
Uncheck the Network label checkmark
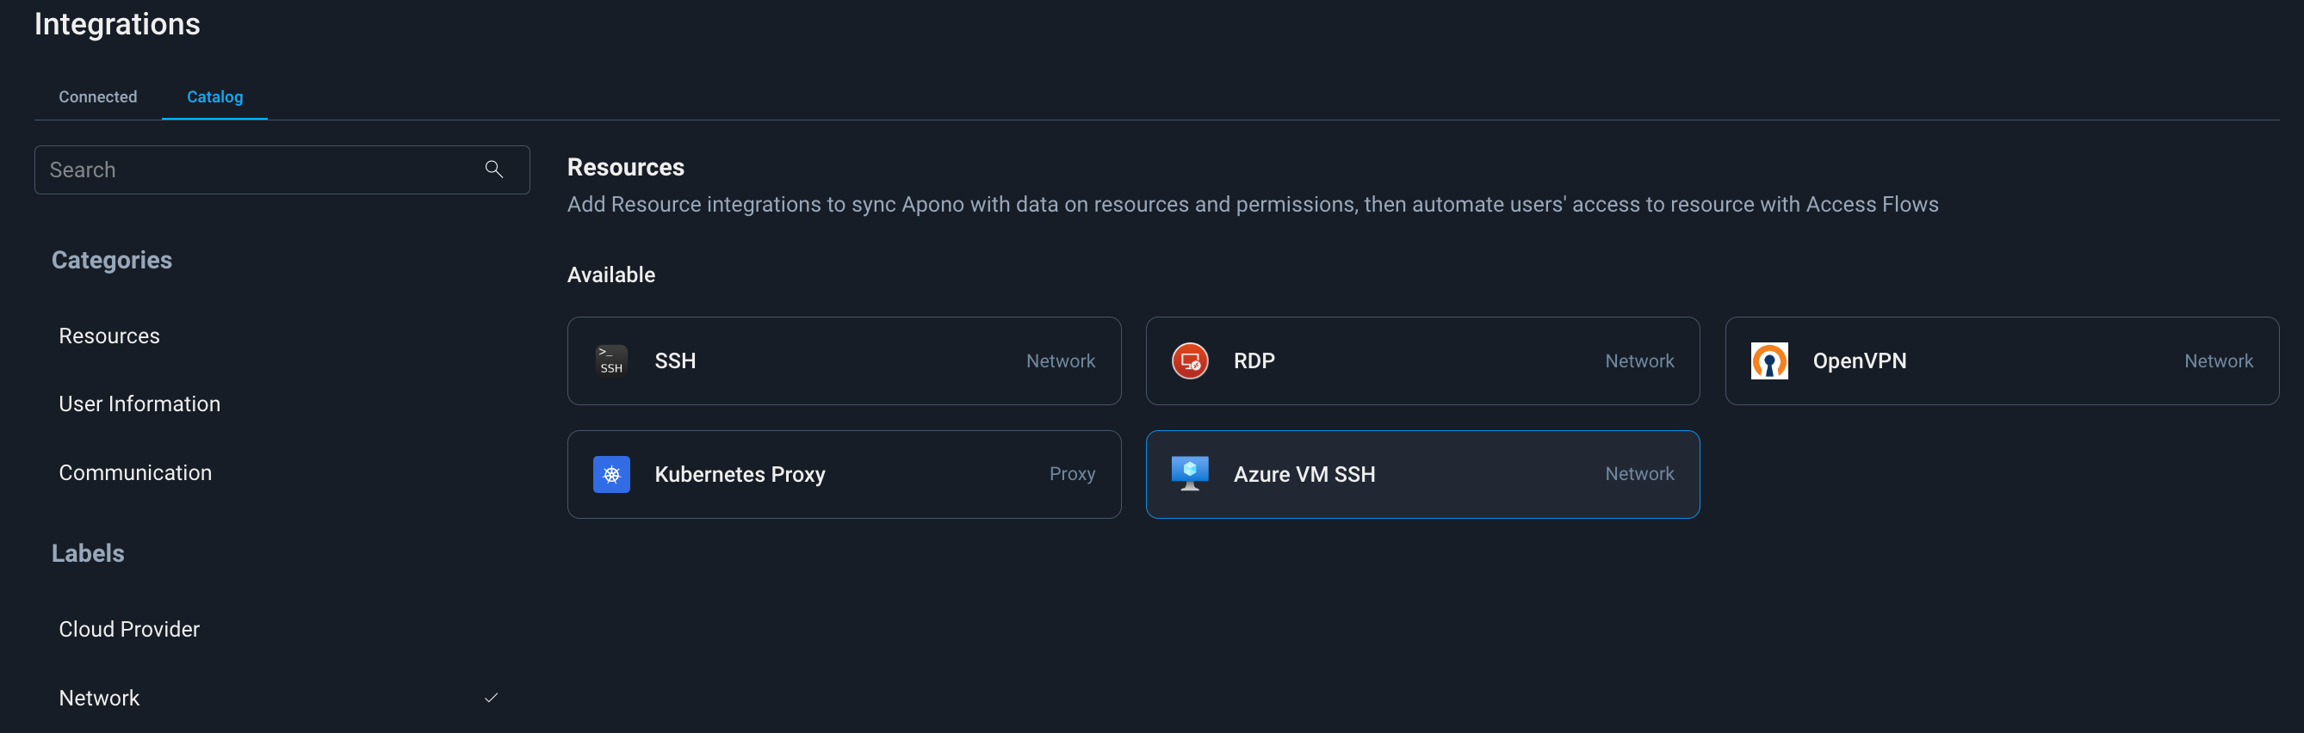coord(491,698)
